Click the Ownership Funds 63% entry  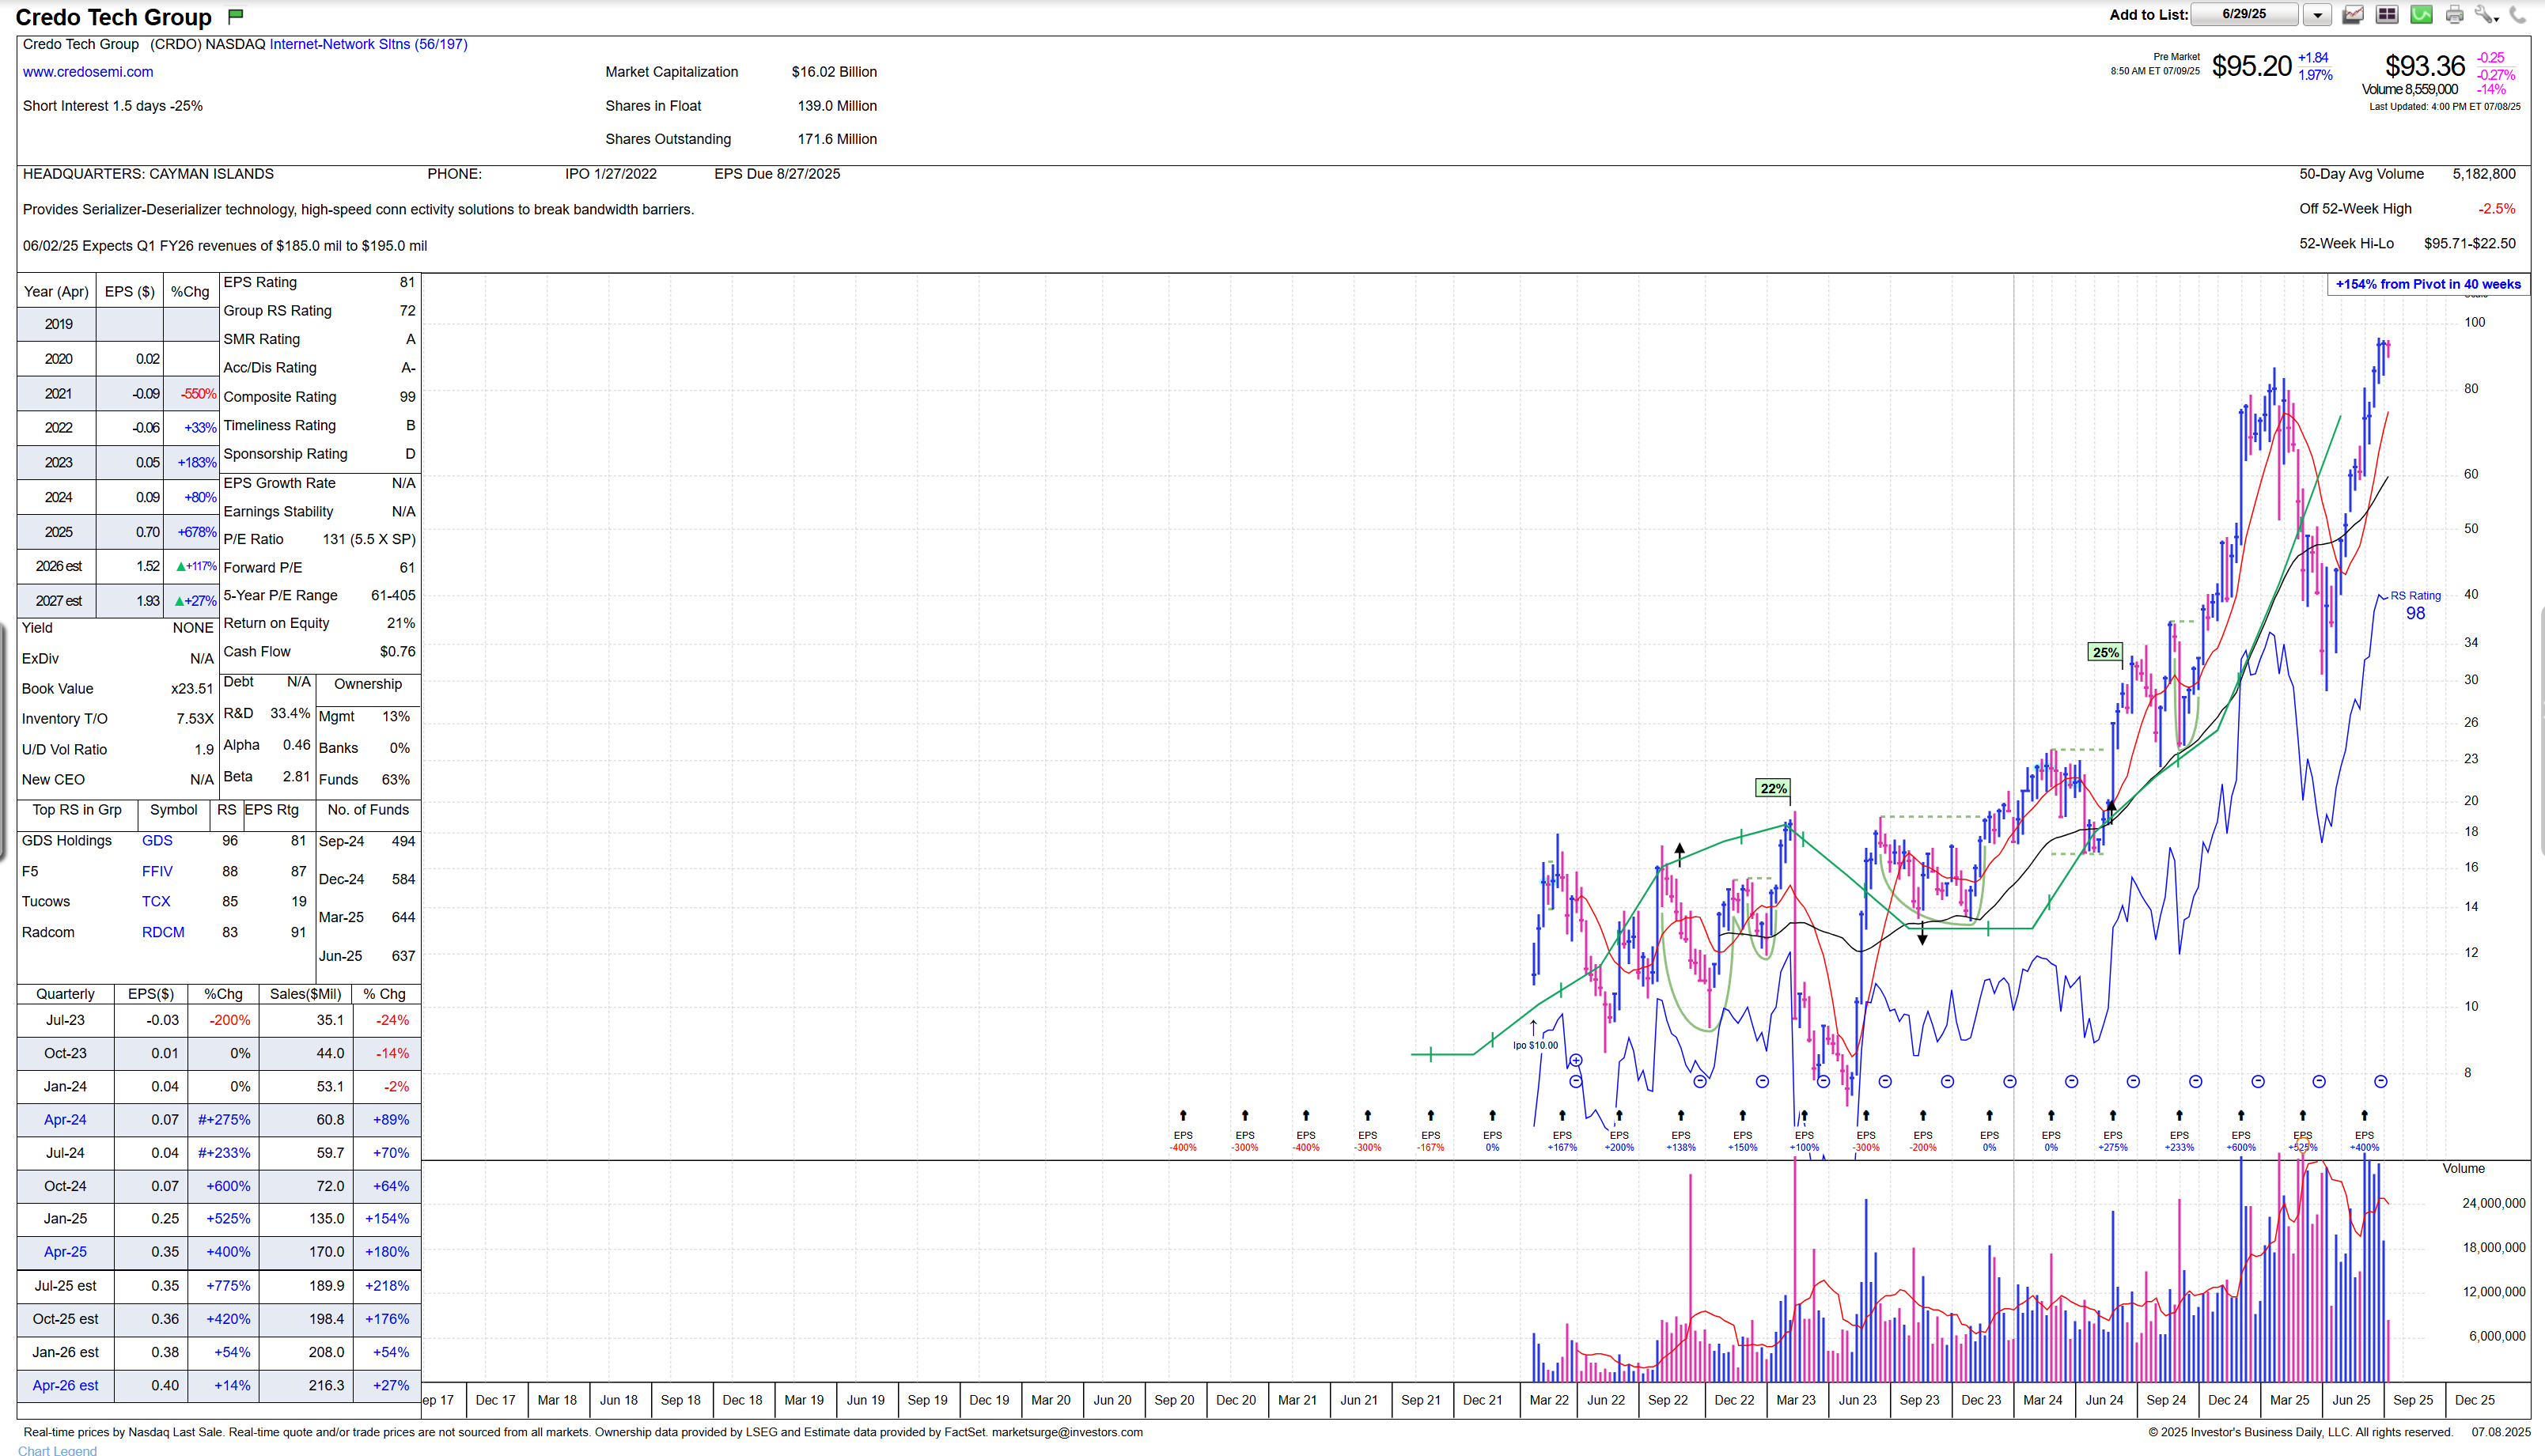tap(364, 780)
